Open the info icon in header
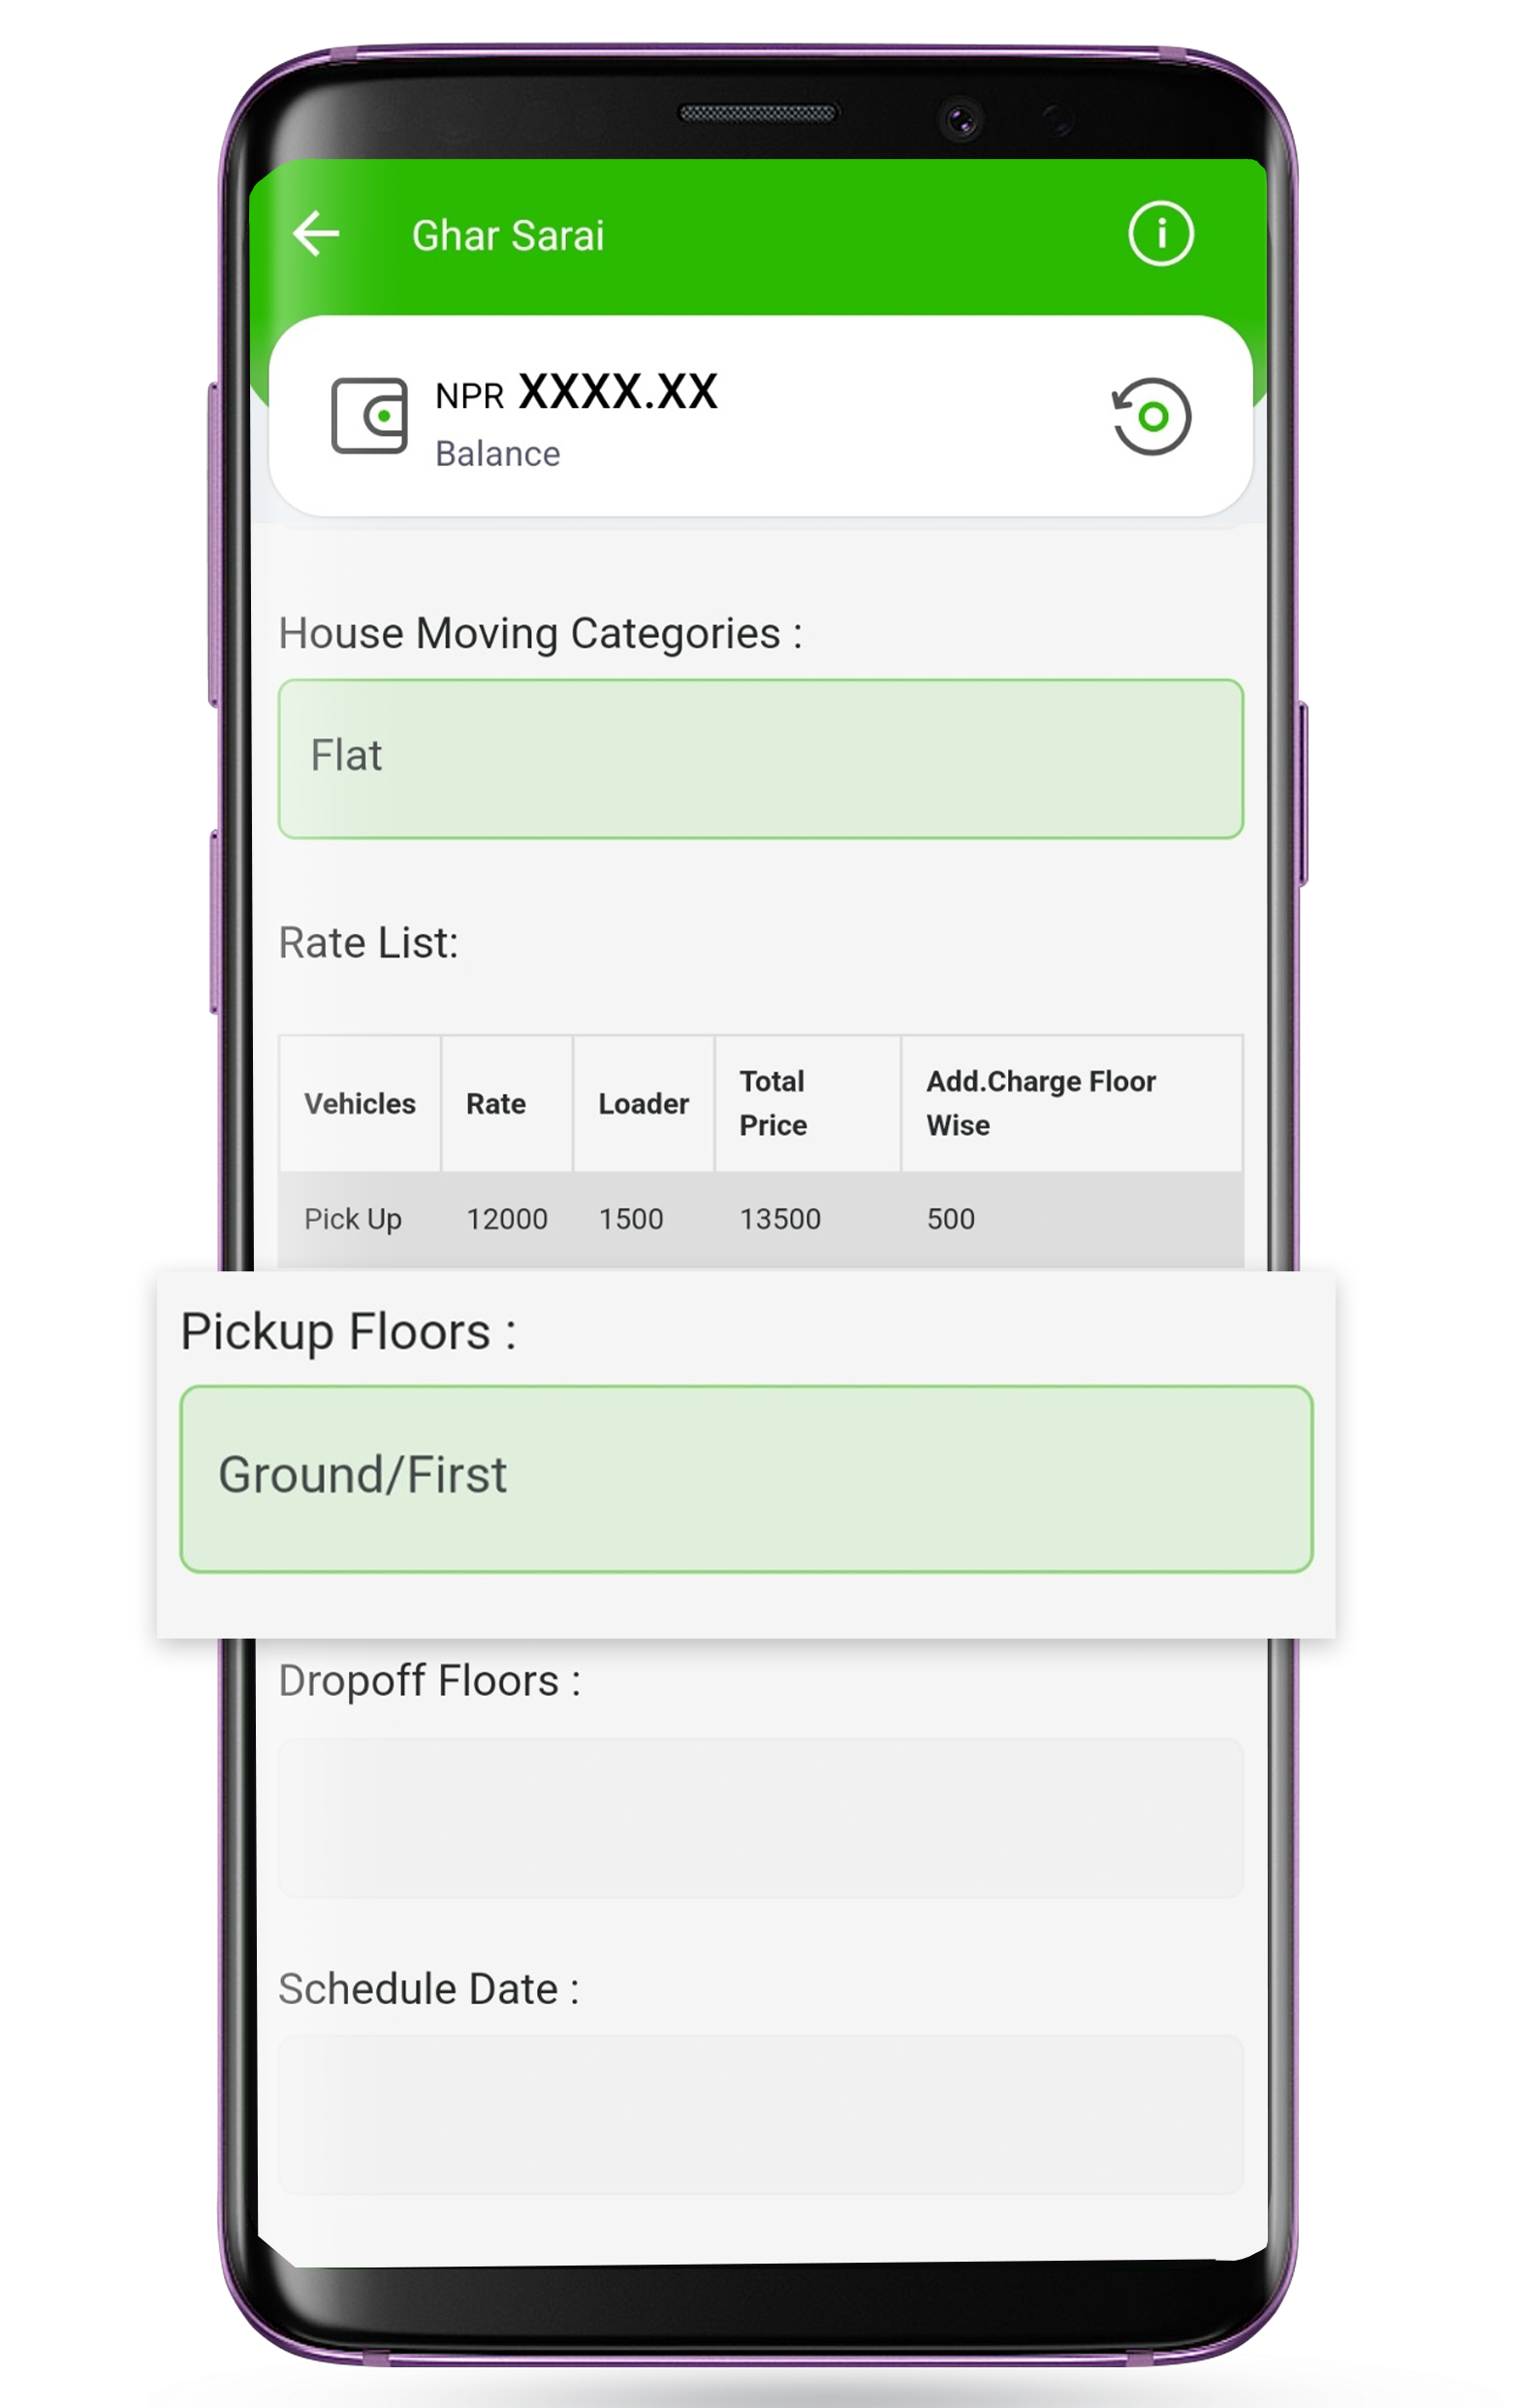The height and width of the screenshot is (2408, 1513). [x=1160, y=235]
